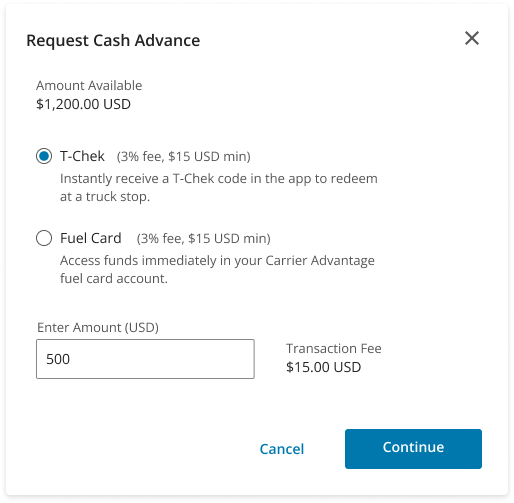
Task: Click the 'Access funds immediately' description line
Action: 217,260
